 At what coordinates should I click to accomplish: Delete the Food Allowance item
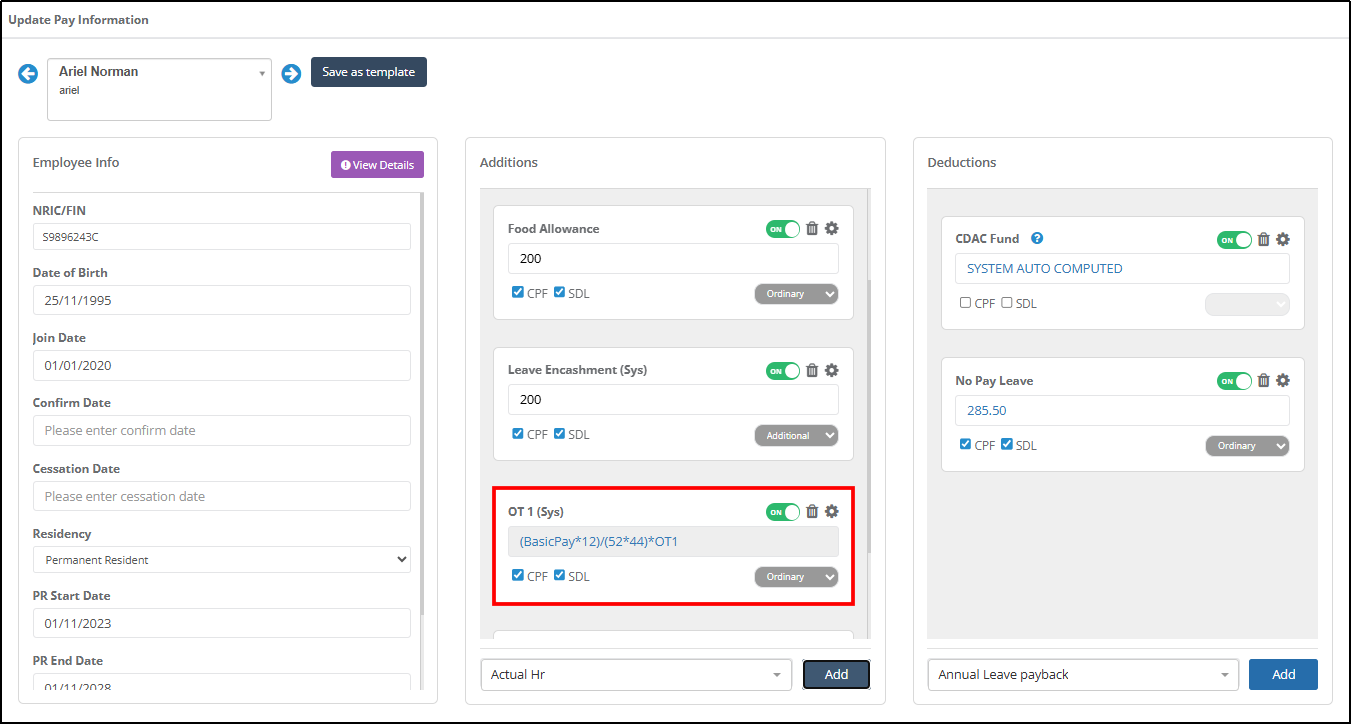coord(812,228)
